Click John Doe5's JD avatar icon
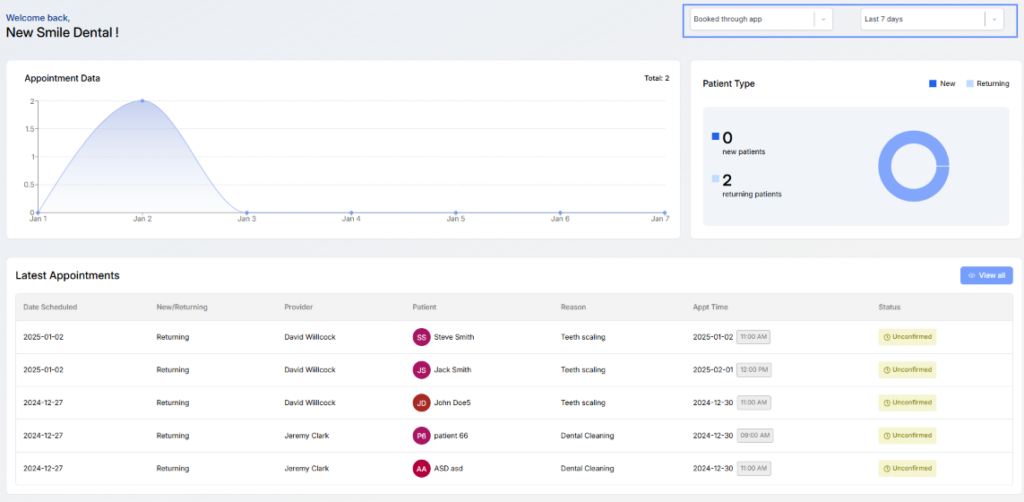Viewport: 1024px width, 502px height. (x=421, y=403)
